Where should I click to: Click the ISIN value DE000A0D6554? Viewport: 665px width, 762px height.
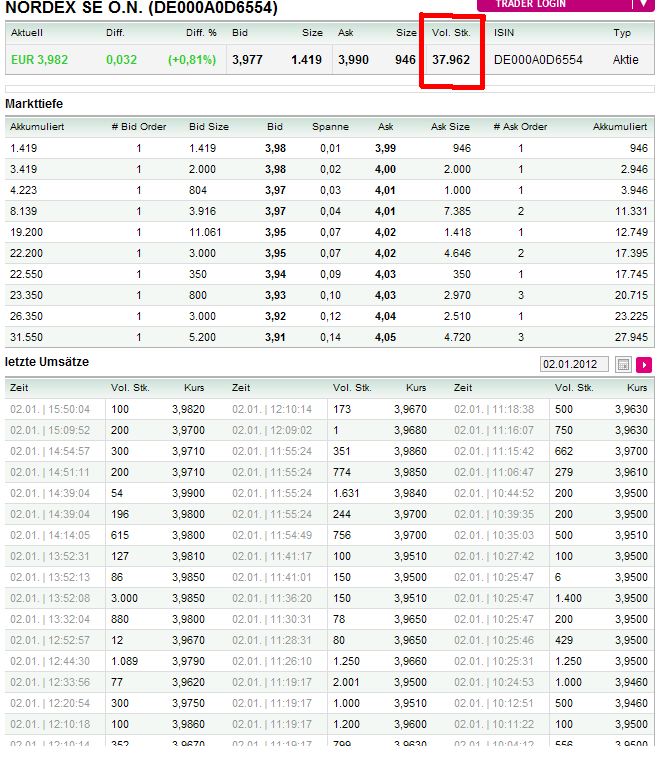click(538, 60)
